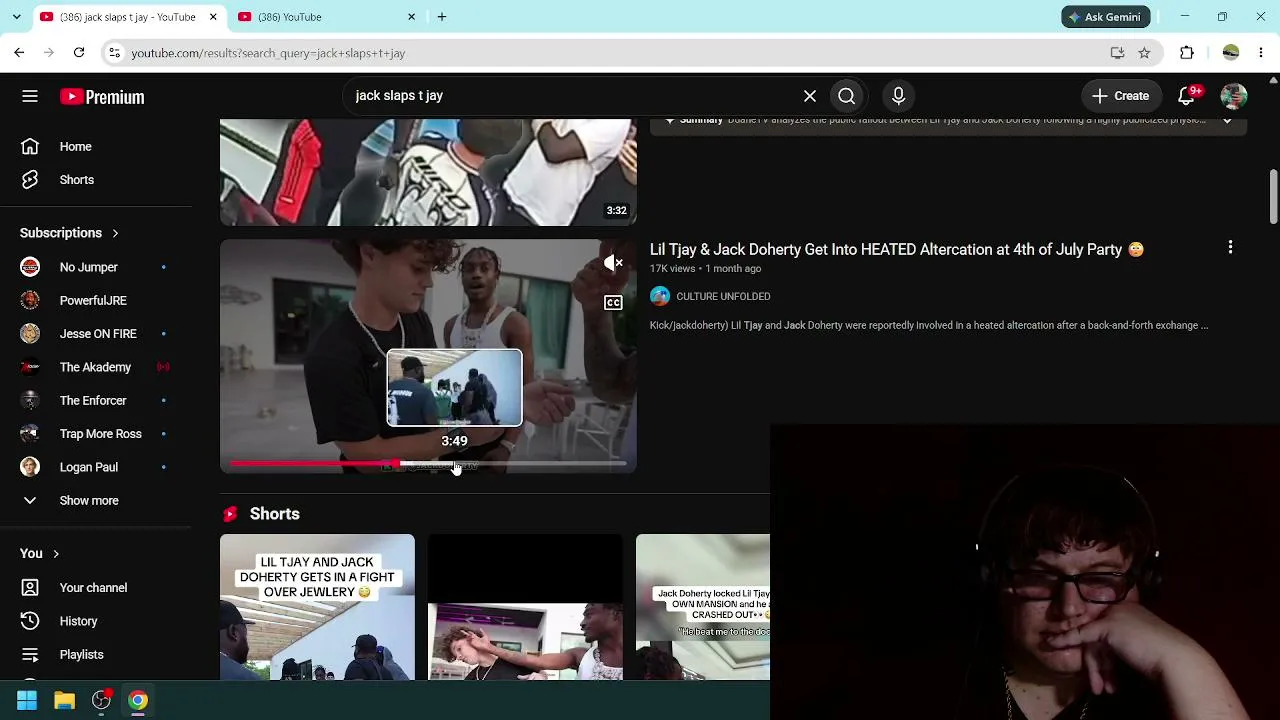Expand the Subscriptions section chevron

click(x=115, y=233)
